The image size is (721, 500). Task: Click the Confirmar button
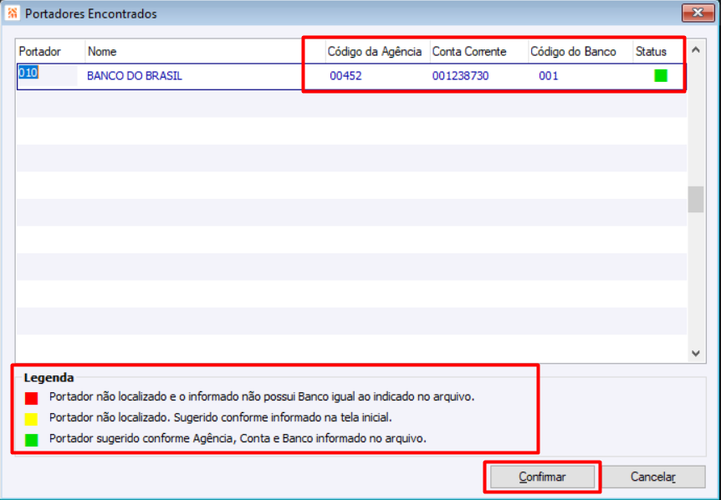pos(542,477)
